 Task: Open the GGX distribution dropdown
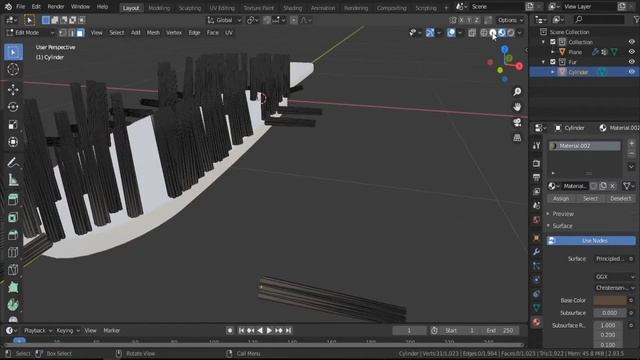pos(615,277)
